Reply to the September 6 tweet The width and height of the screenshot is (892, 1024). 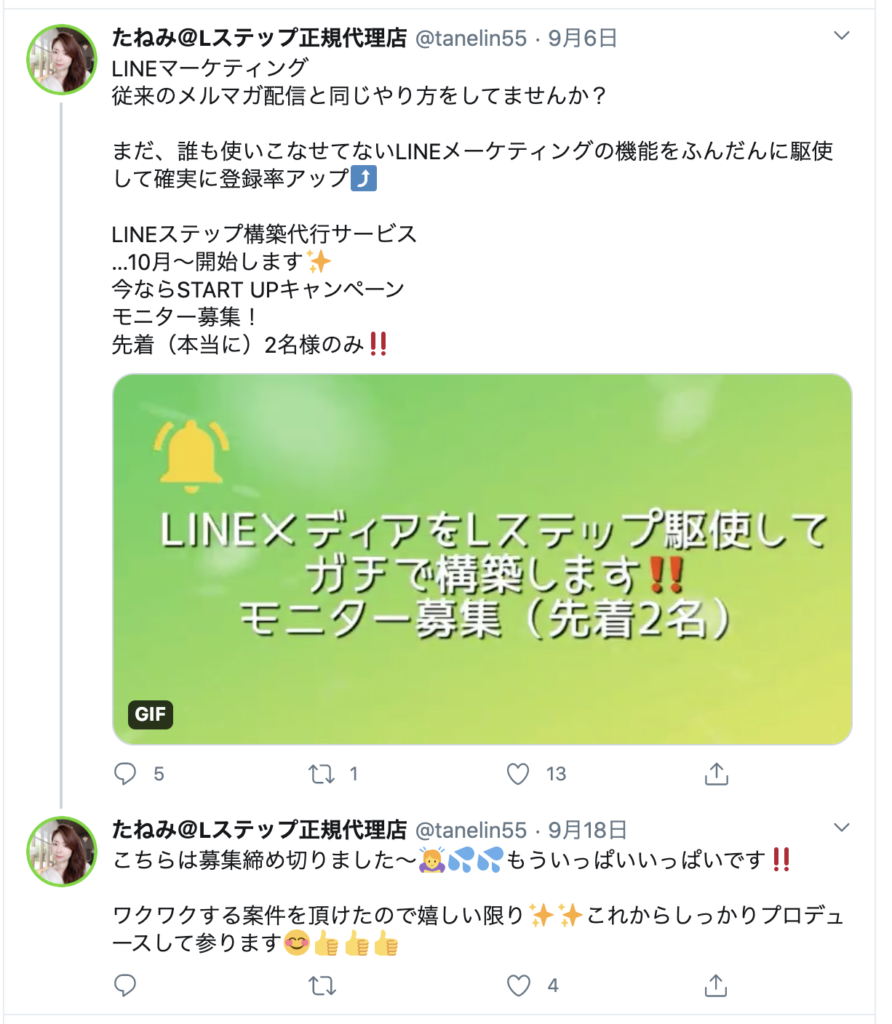click(x=125, y=773)
